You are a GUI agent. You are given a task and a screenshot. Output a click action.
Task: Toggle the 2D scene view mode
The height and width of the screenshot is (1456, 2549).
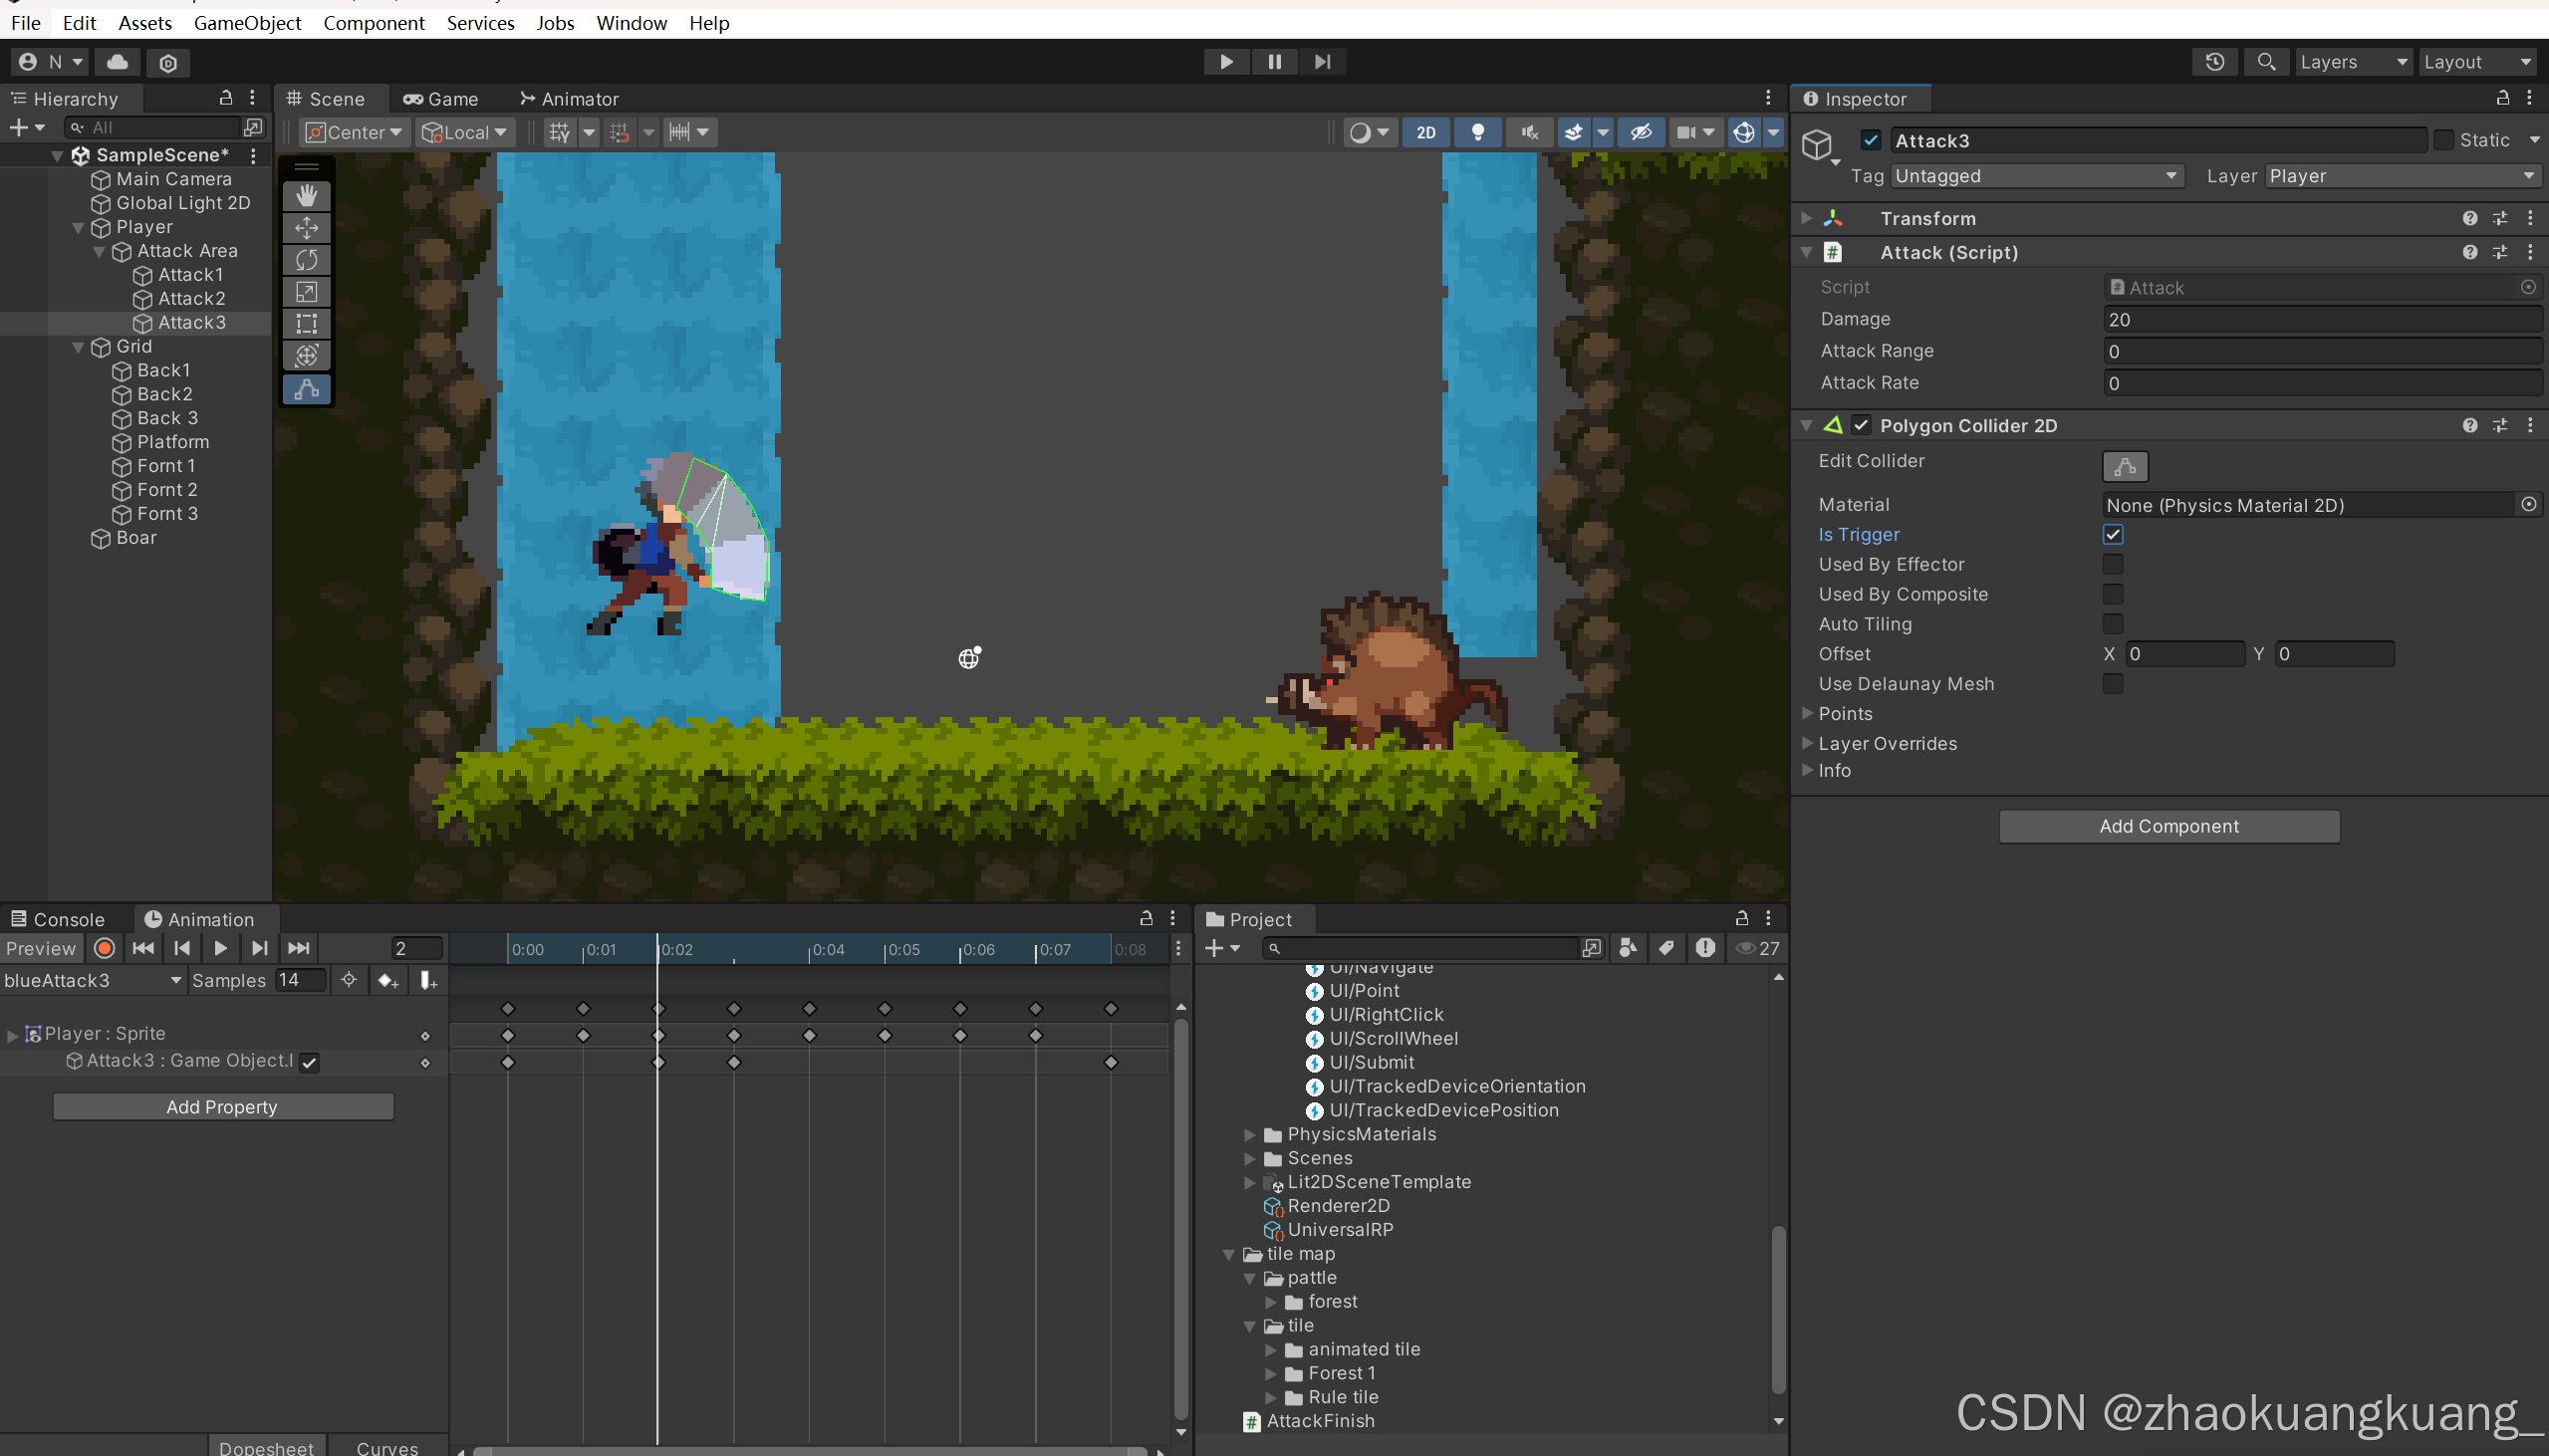tap(1425, 133)
